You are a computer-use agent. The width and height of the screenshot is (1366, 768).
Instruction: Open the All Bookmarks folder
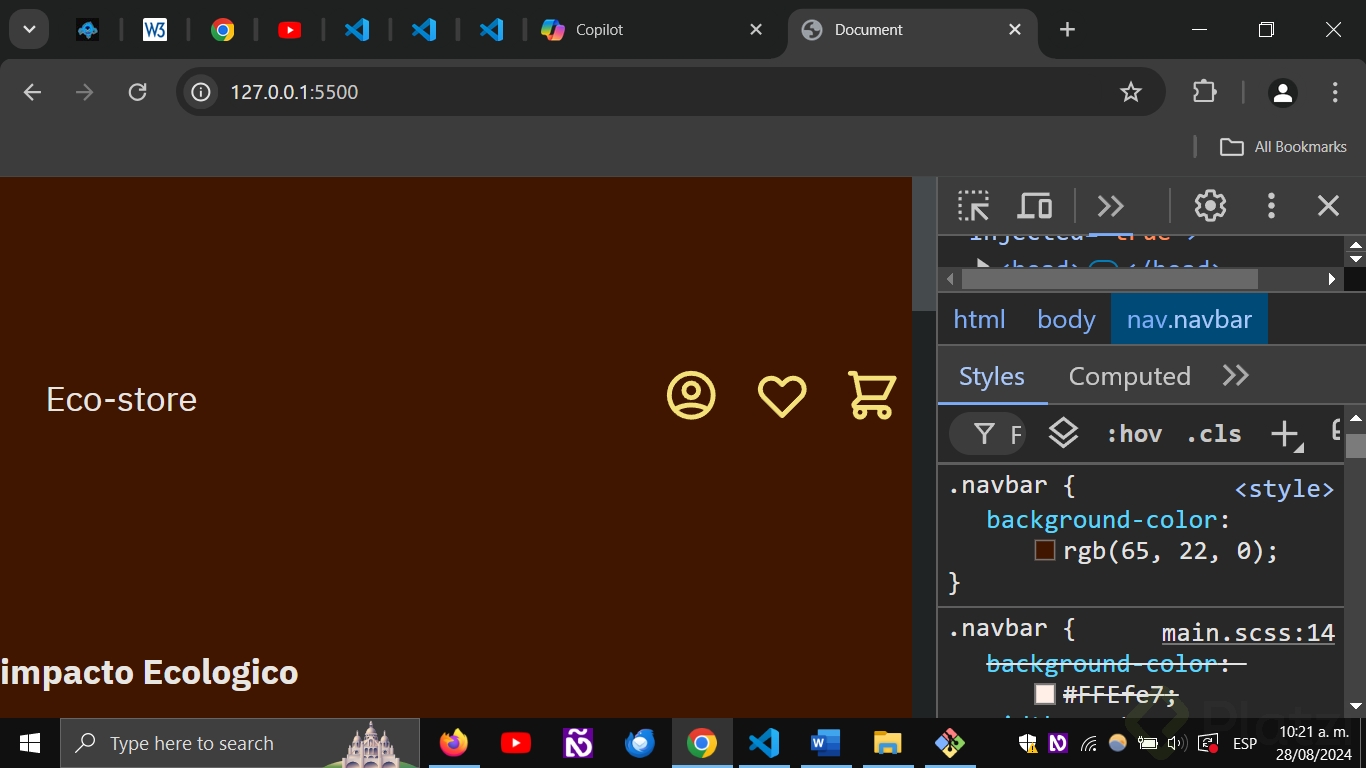pyautogui.click(x=1283, y=147)
